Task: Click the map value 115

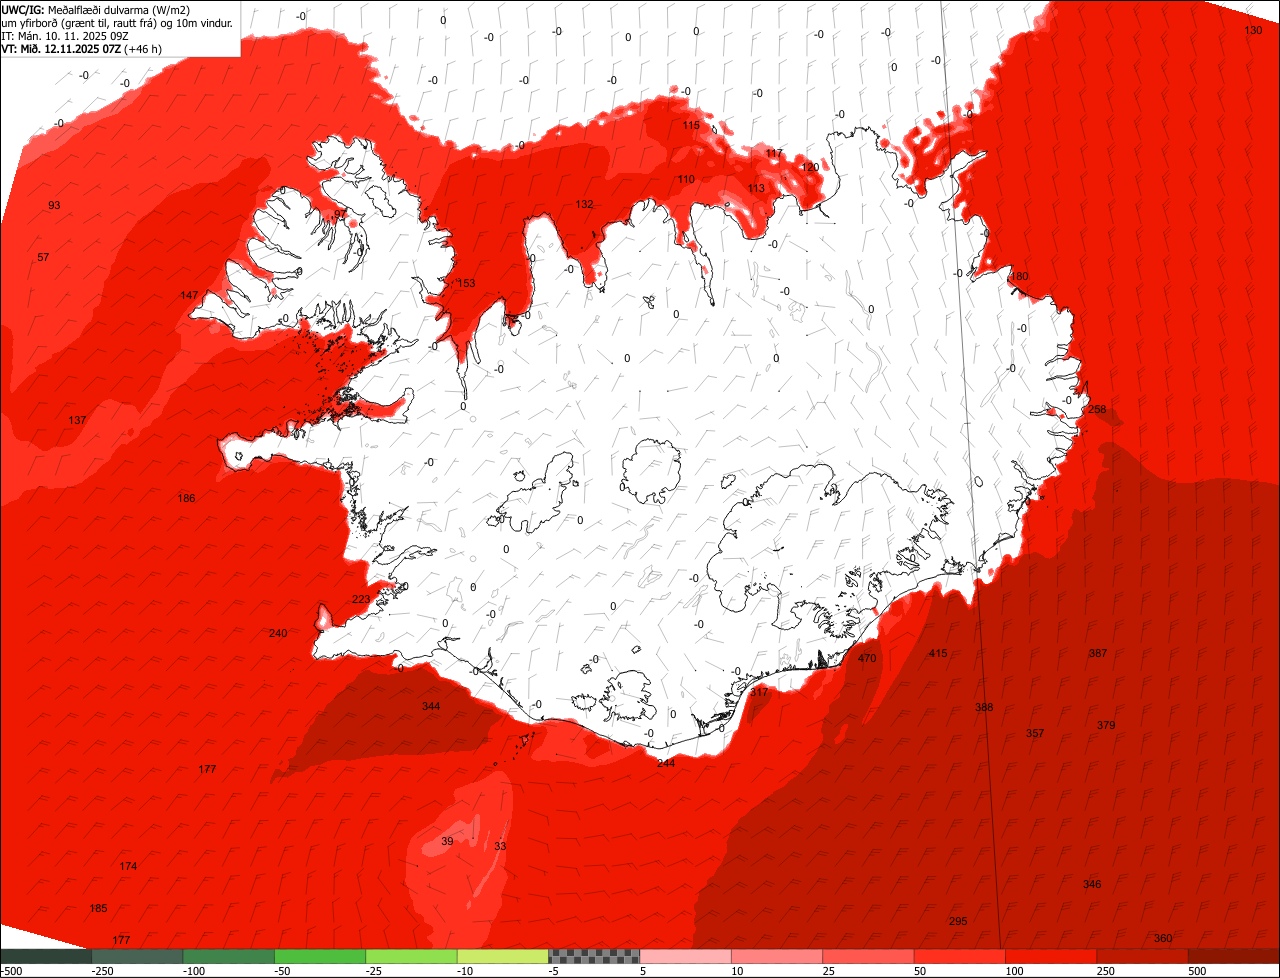Action: click(x=691, y=126)
